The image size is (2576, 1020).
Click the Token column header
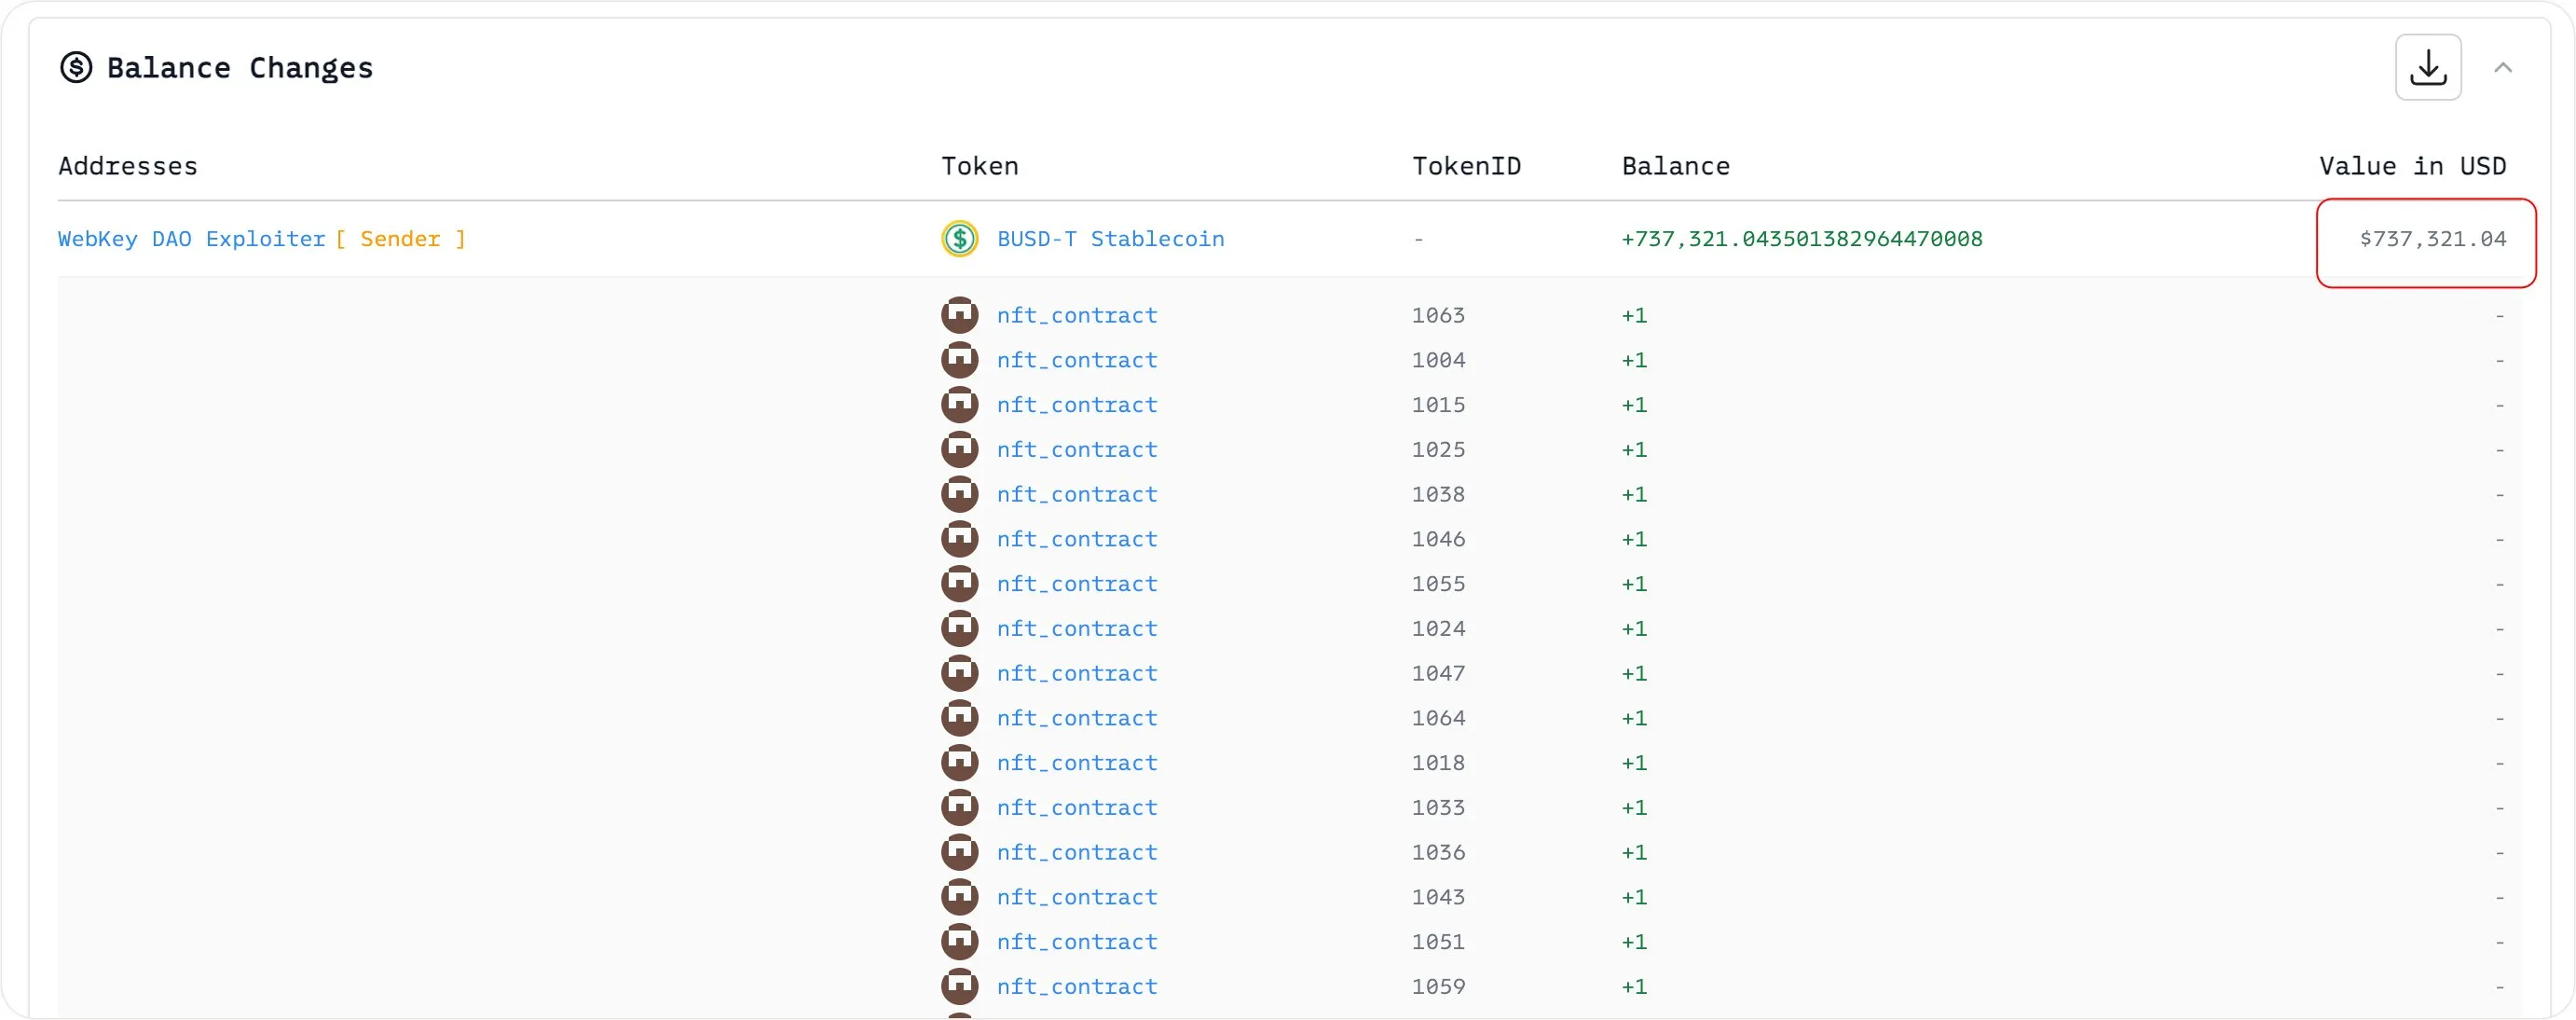pyautogui.click(x=980, y=166)
